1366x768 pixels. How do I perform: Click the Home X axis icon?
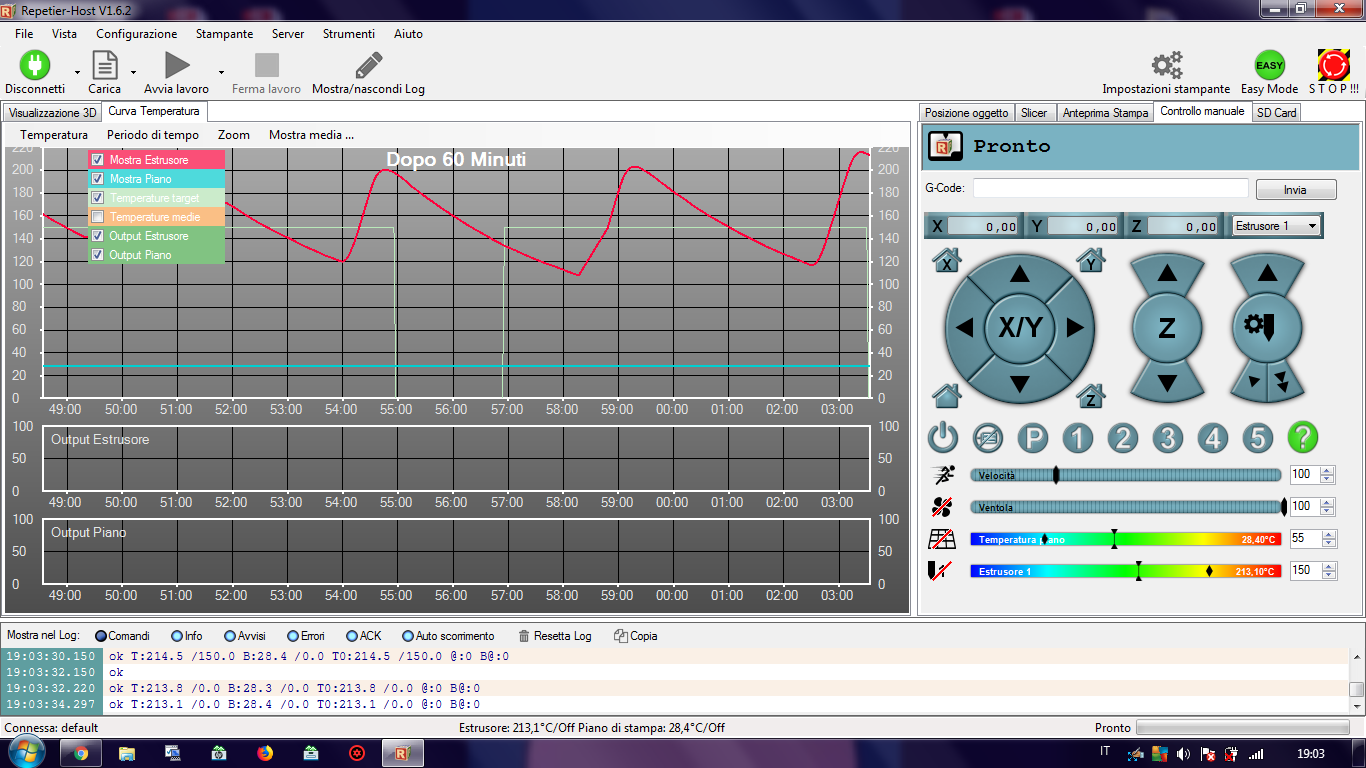coord(946,261)
